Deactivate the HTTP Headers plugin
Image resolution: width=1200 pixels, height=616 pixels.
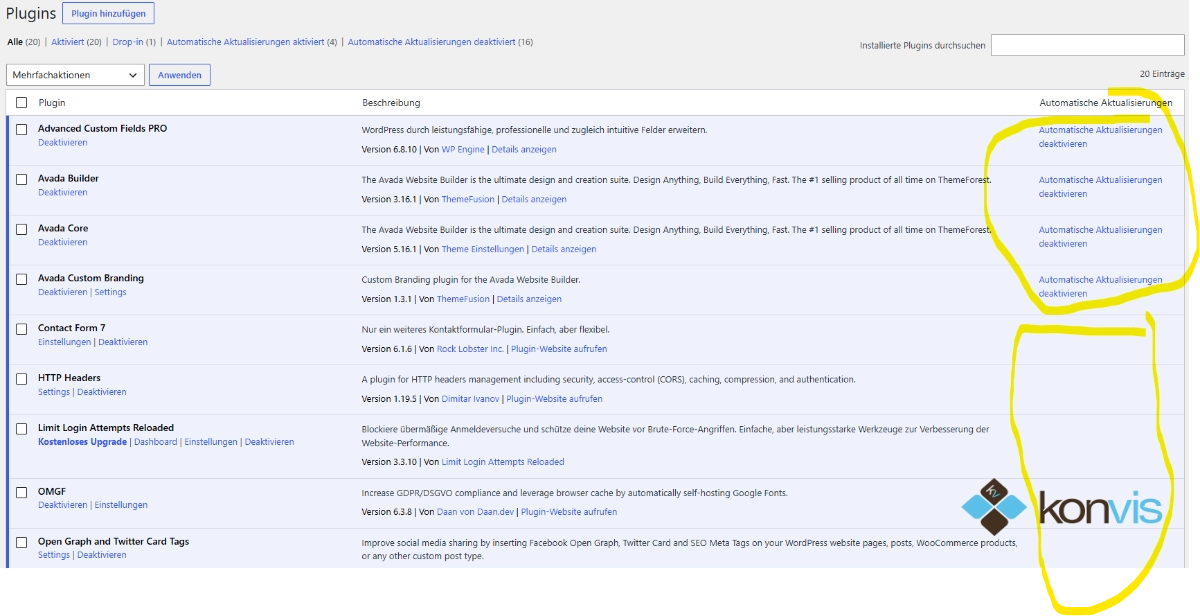(x=102, y=392)
